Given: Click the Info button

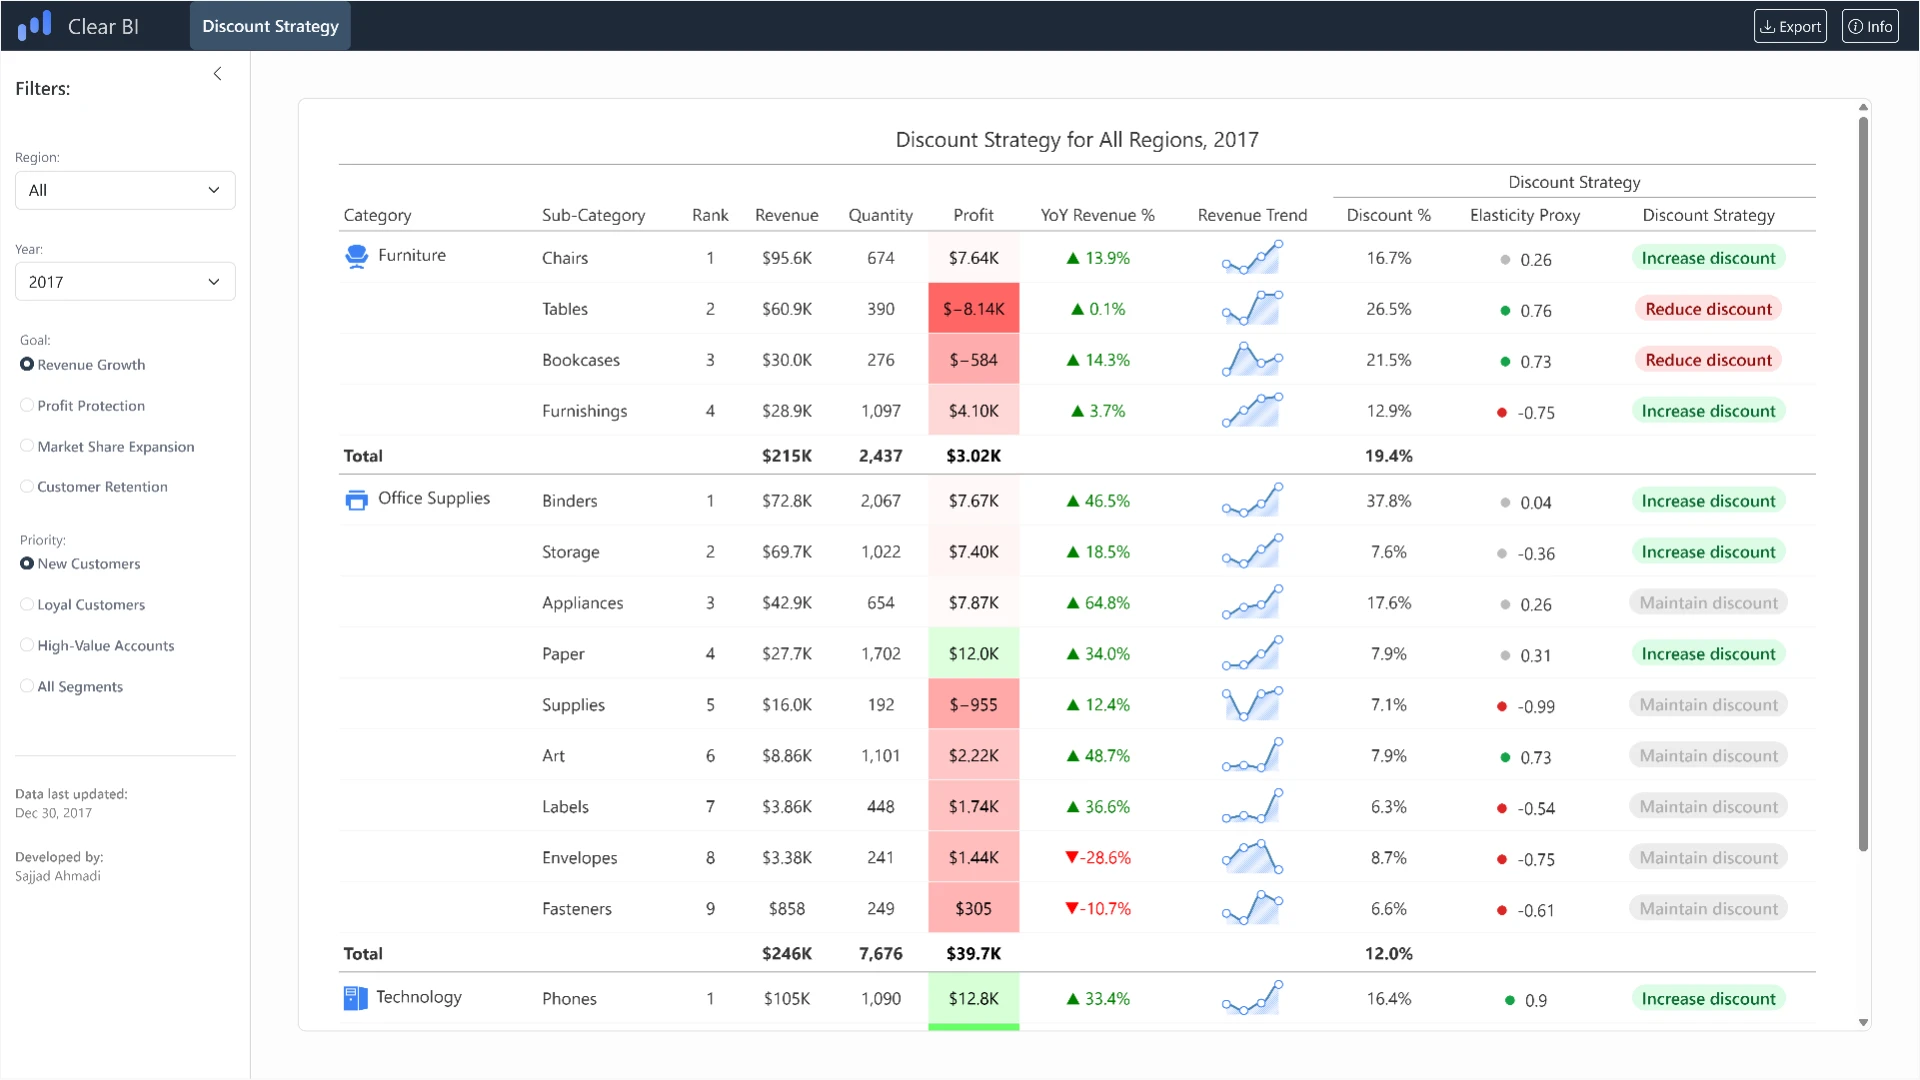Looking at the screenshot, I should pos(1870,26).
